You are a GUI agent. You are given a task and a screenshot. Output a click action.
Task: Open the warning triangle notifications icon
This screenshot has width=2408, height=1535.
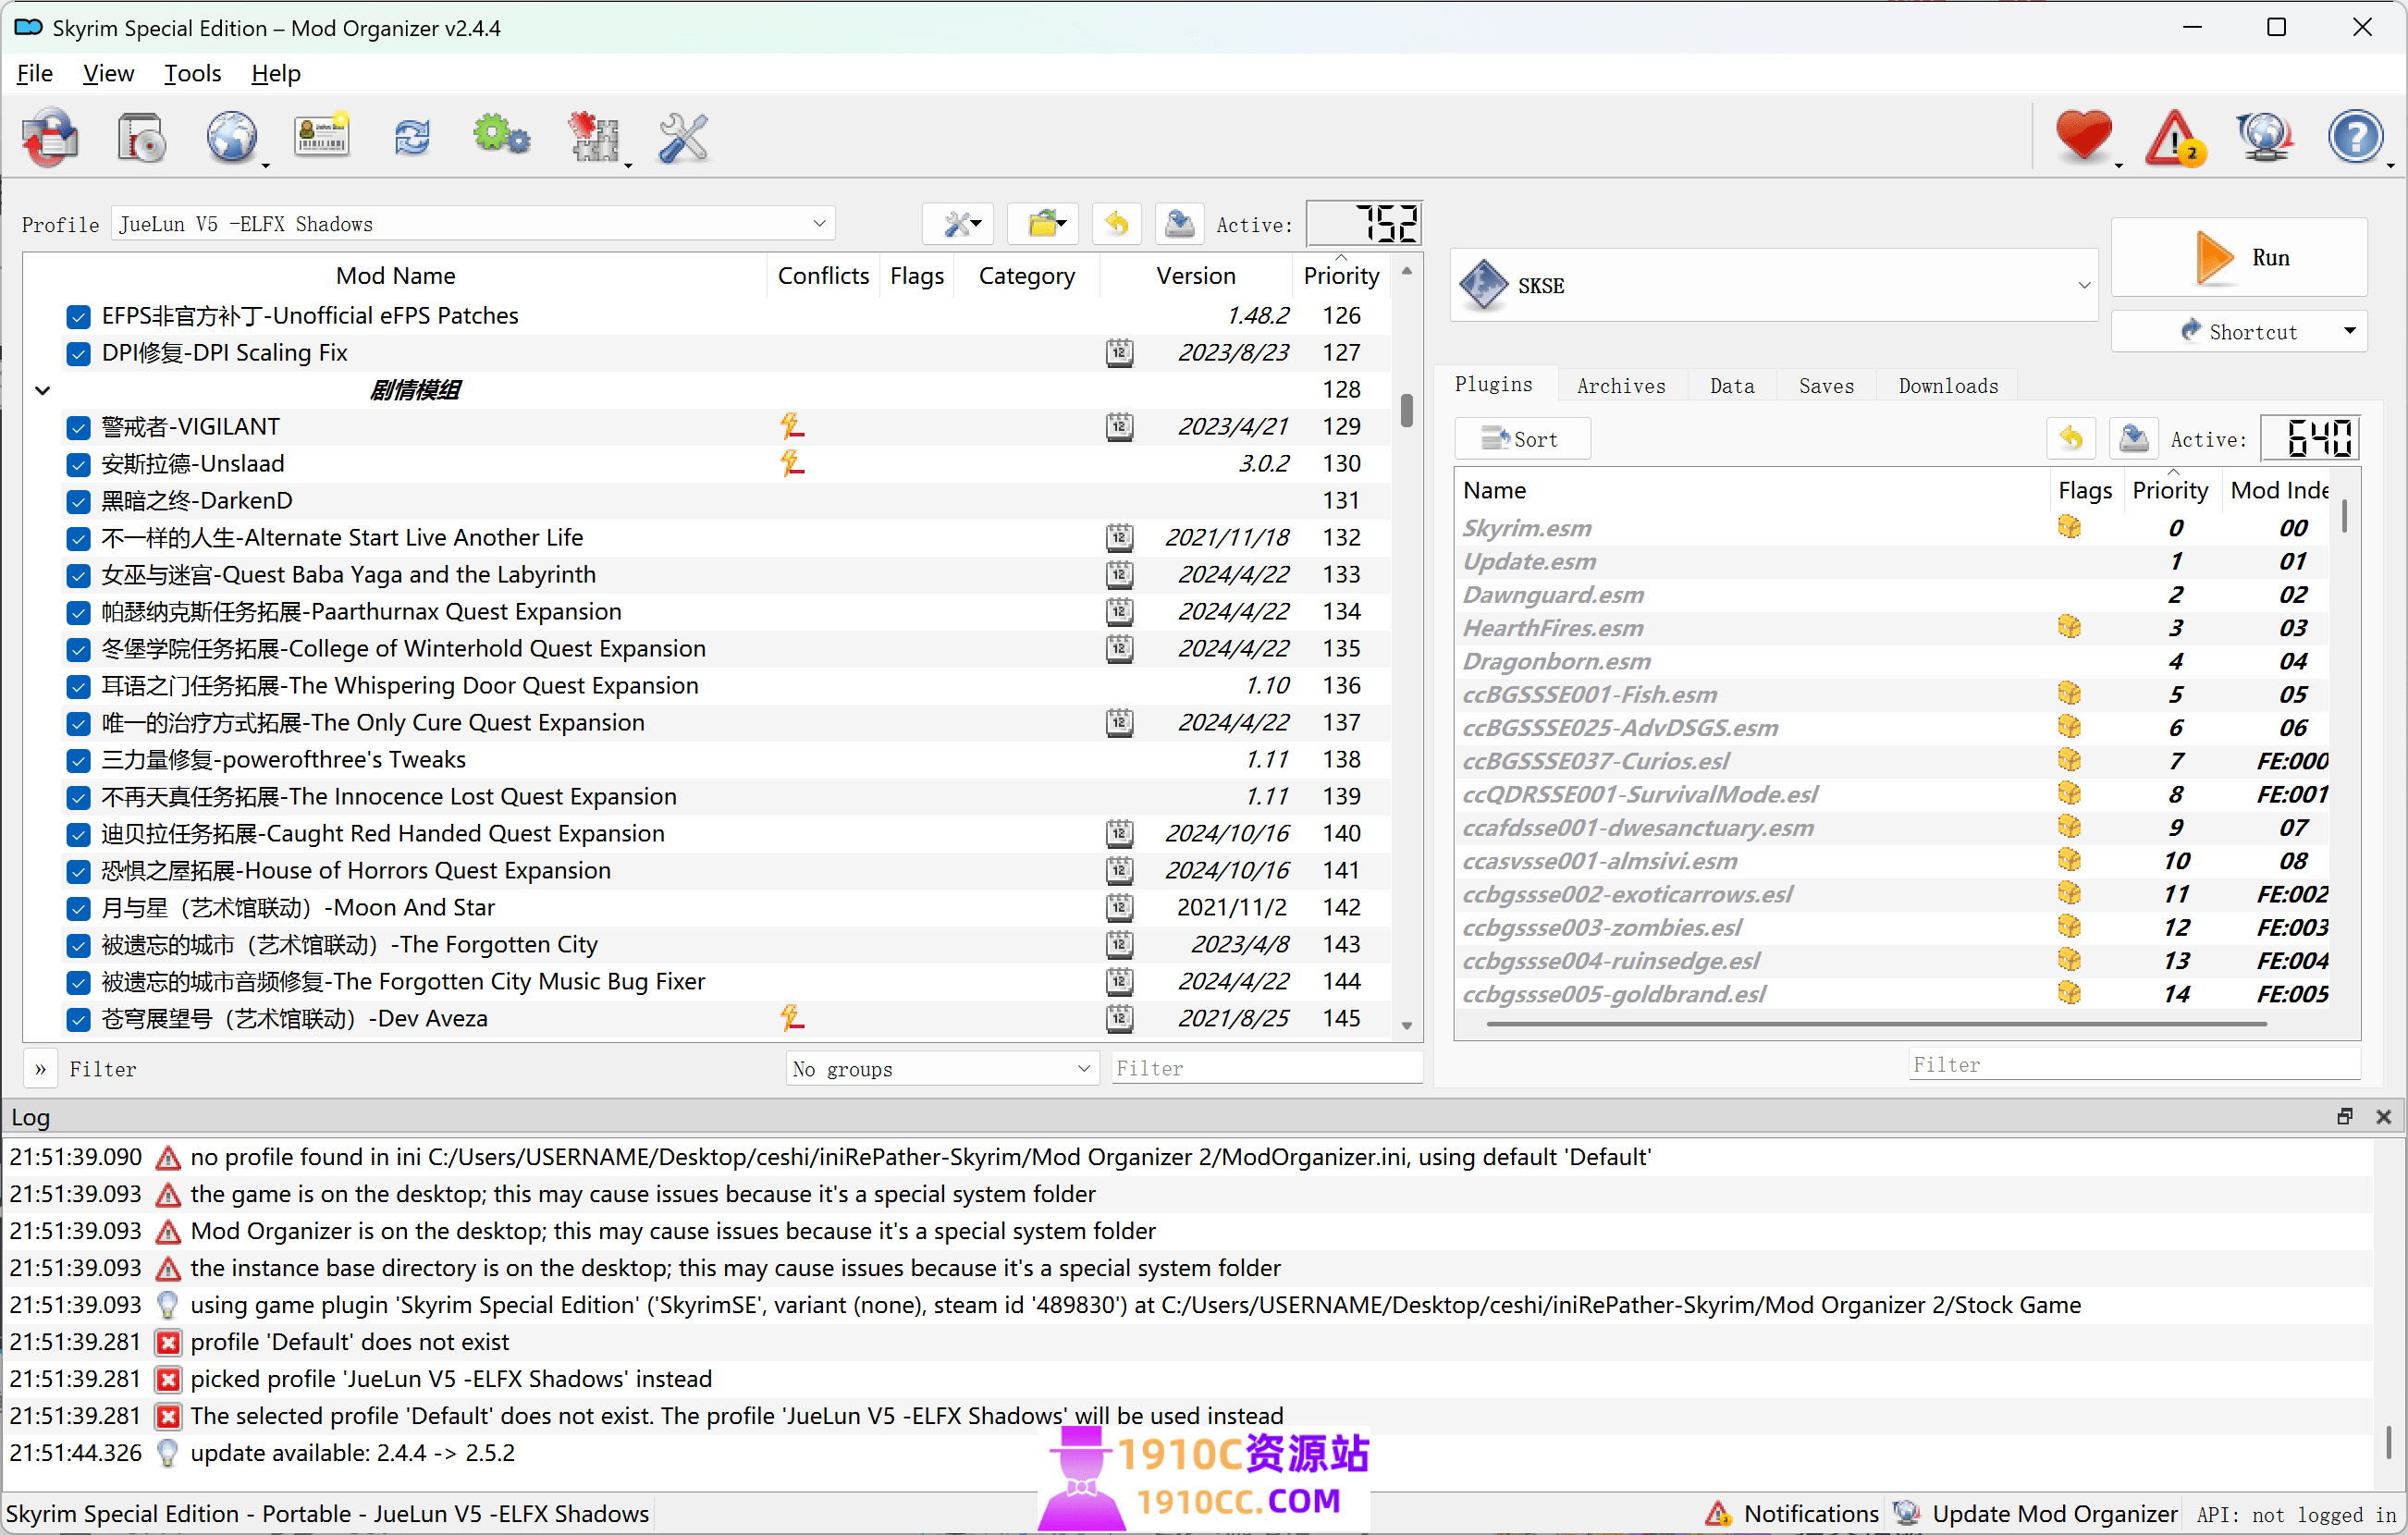tap(2174, 138)
